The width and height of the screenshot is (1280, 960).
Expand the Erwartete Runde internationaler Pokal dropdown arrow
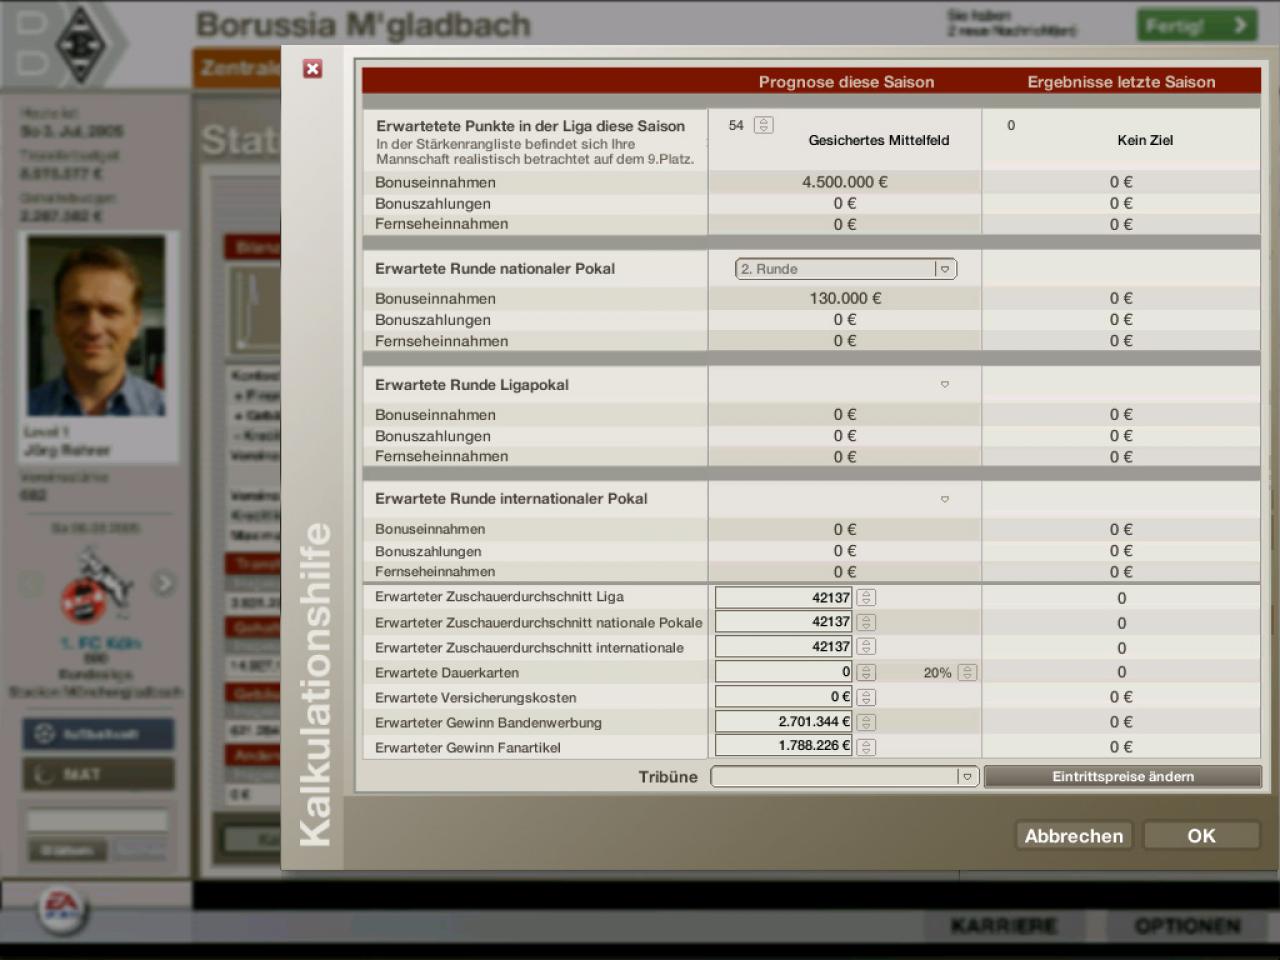point(944,499)
